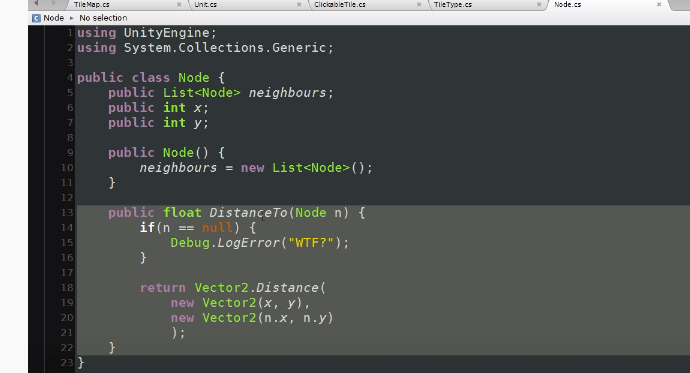Close the Node.cs tab
The width and height of the screenshot is (690, 373).
pyautogui.click(x=659, y=4)
